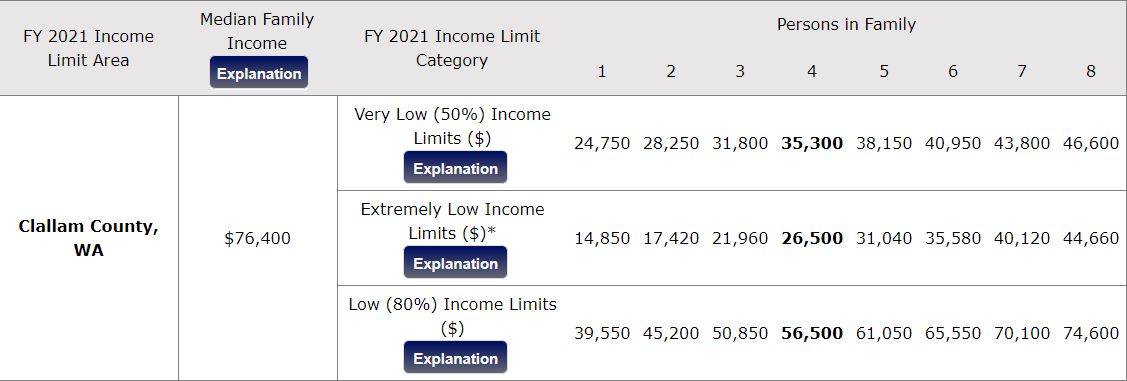Click the bold 35,300 four-person very low limit
1127x381 pixels.
click(x=811, y=143)
